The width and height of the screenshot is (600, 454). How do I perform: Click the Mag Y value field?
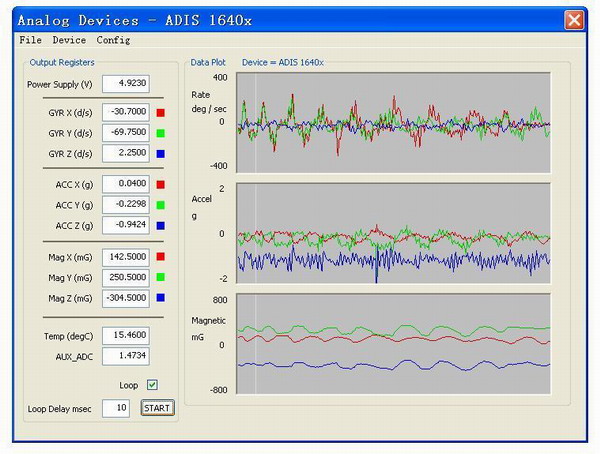point(126,278)
